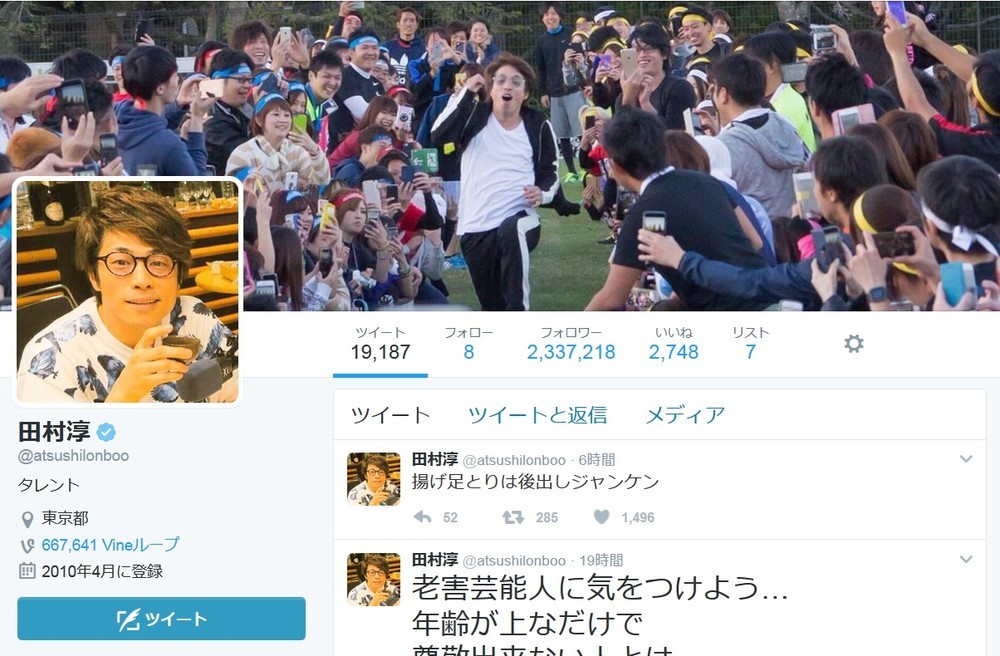Screen dimensions: 1000x656
Task: Click the 東京都 location pin icon
Action: tap(27, 519)
